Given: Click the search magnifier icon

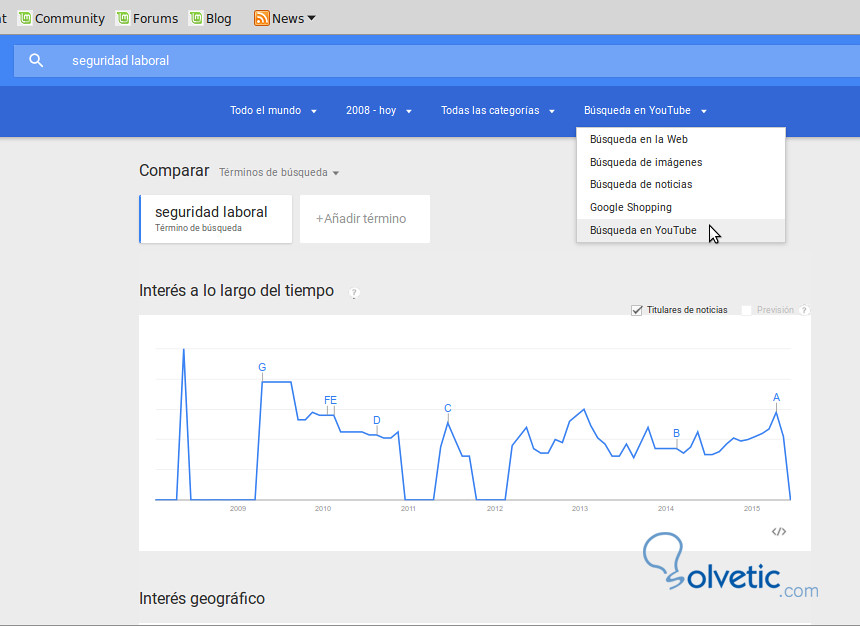Looking at the screenshot, I should click(36, 60).
